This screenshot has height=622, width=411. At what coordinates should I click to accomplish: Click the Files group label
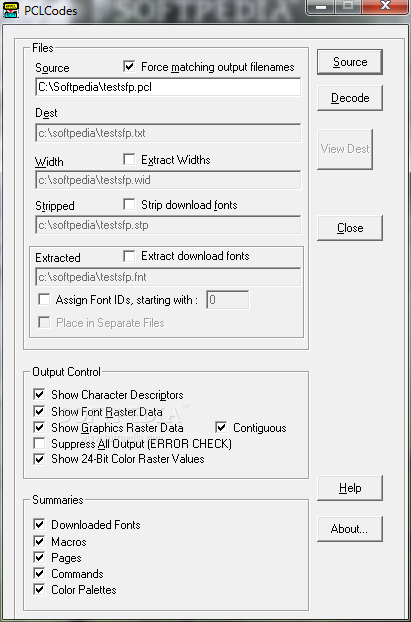[x=42, y=48]
